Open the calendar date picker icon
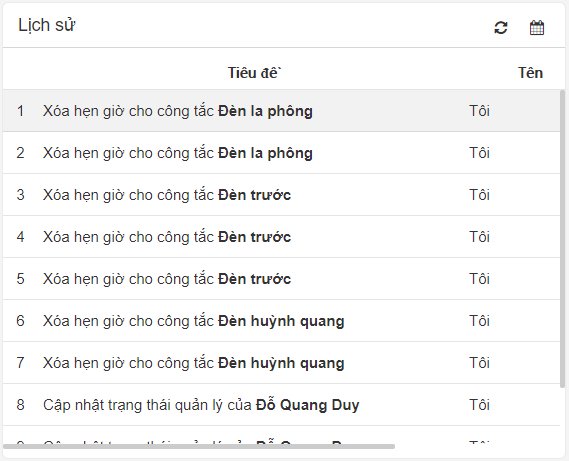 [537, 28]
